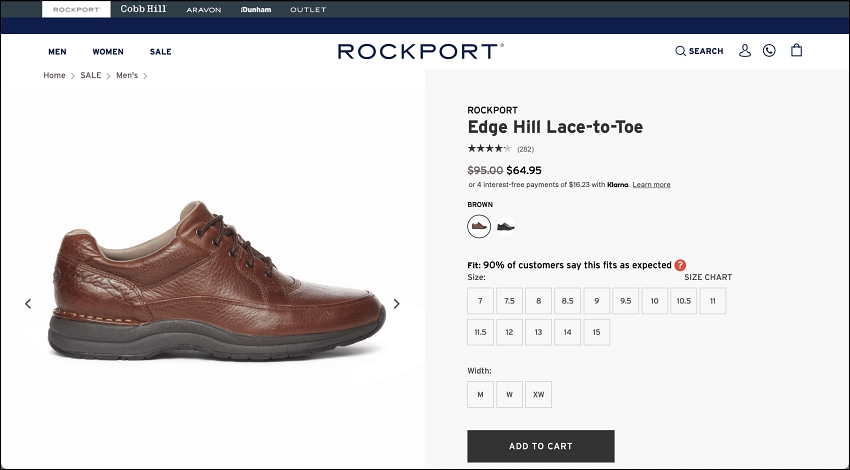Screen dimensions: 850x470
Task: Open the MEN menu
Action: point(57,52)
